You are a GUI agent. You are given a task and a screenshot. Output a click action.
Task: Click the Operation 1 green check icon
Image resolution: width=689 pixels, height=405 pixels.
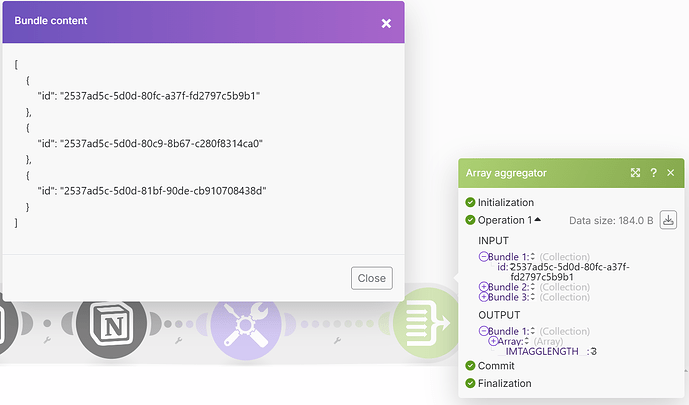click(470, 220)
